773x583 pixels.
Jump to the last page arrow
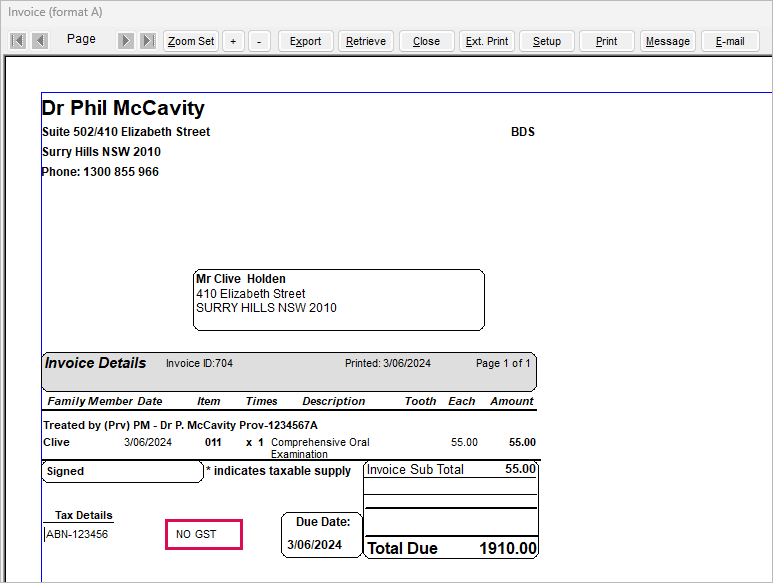(147, 41)
